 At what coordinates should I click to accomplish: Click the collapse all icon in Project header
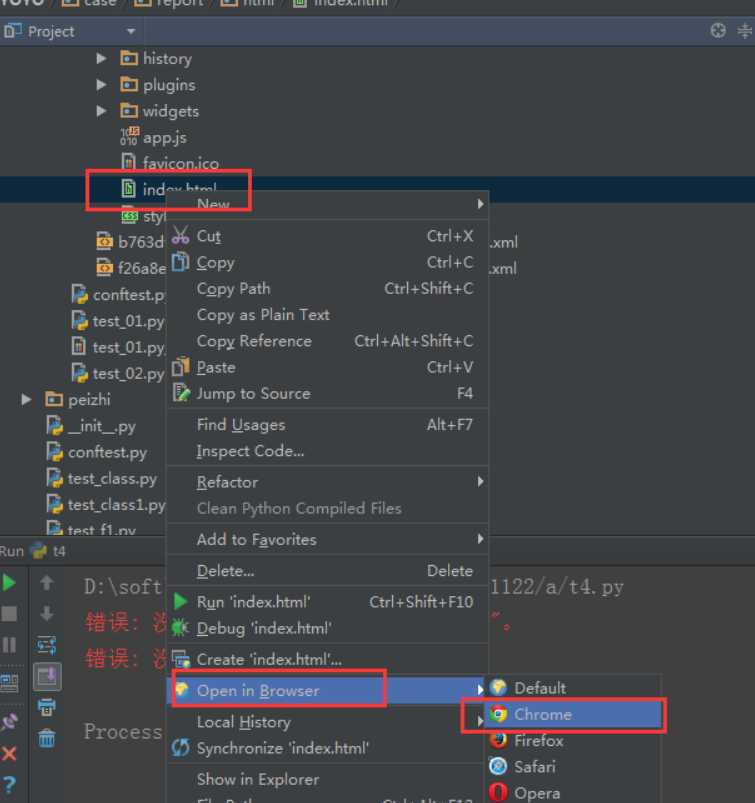click(x=745, y=31)
